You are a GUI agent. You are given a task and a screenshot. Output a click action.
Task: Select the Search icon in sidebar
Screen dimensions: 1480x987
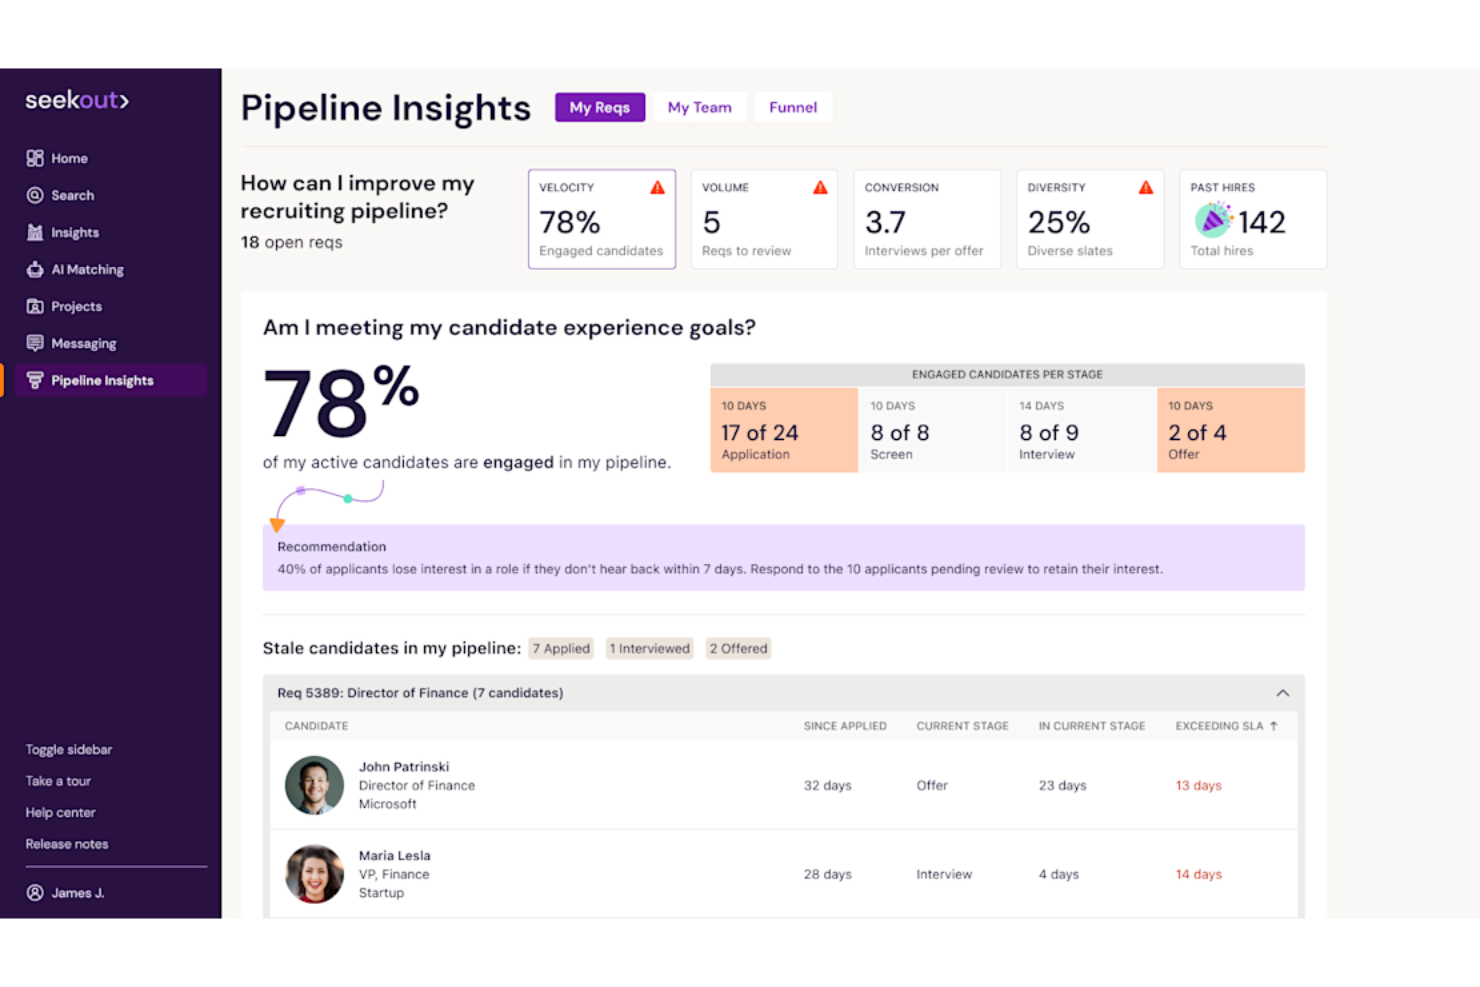click(35, 195)
